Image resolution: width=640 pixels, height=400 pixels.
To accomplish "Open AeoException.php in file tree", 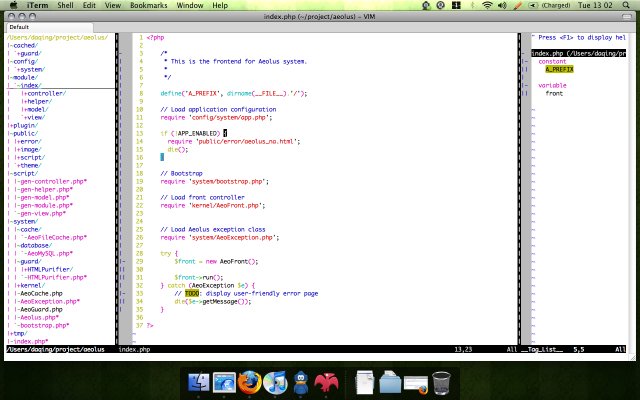I will (47, 301).
